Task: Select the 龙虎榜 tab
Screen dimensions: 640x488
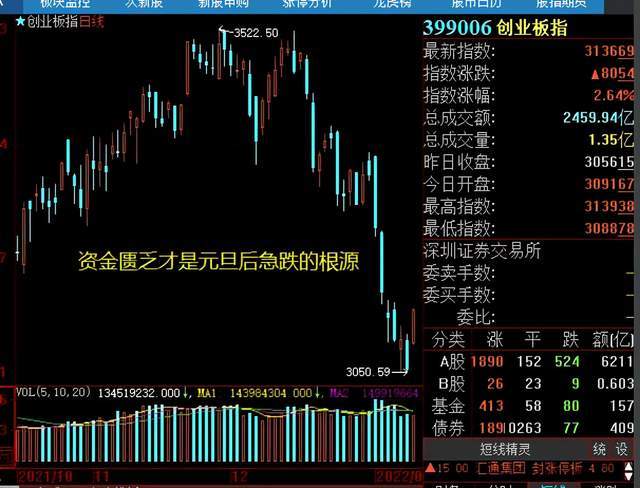Action: [x=392, y=4]
